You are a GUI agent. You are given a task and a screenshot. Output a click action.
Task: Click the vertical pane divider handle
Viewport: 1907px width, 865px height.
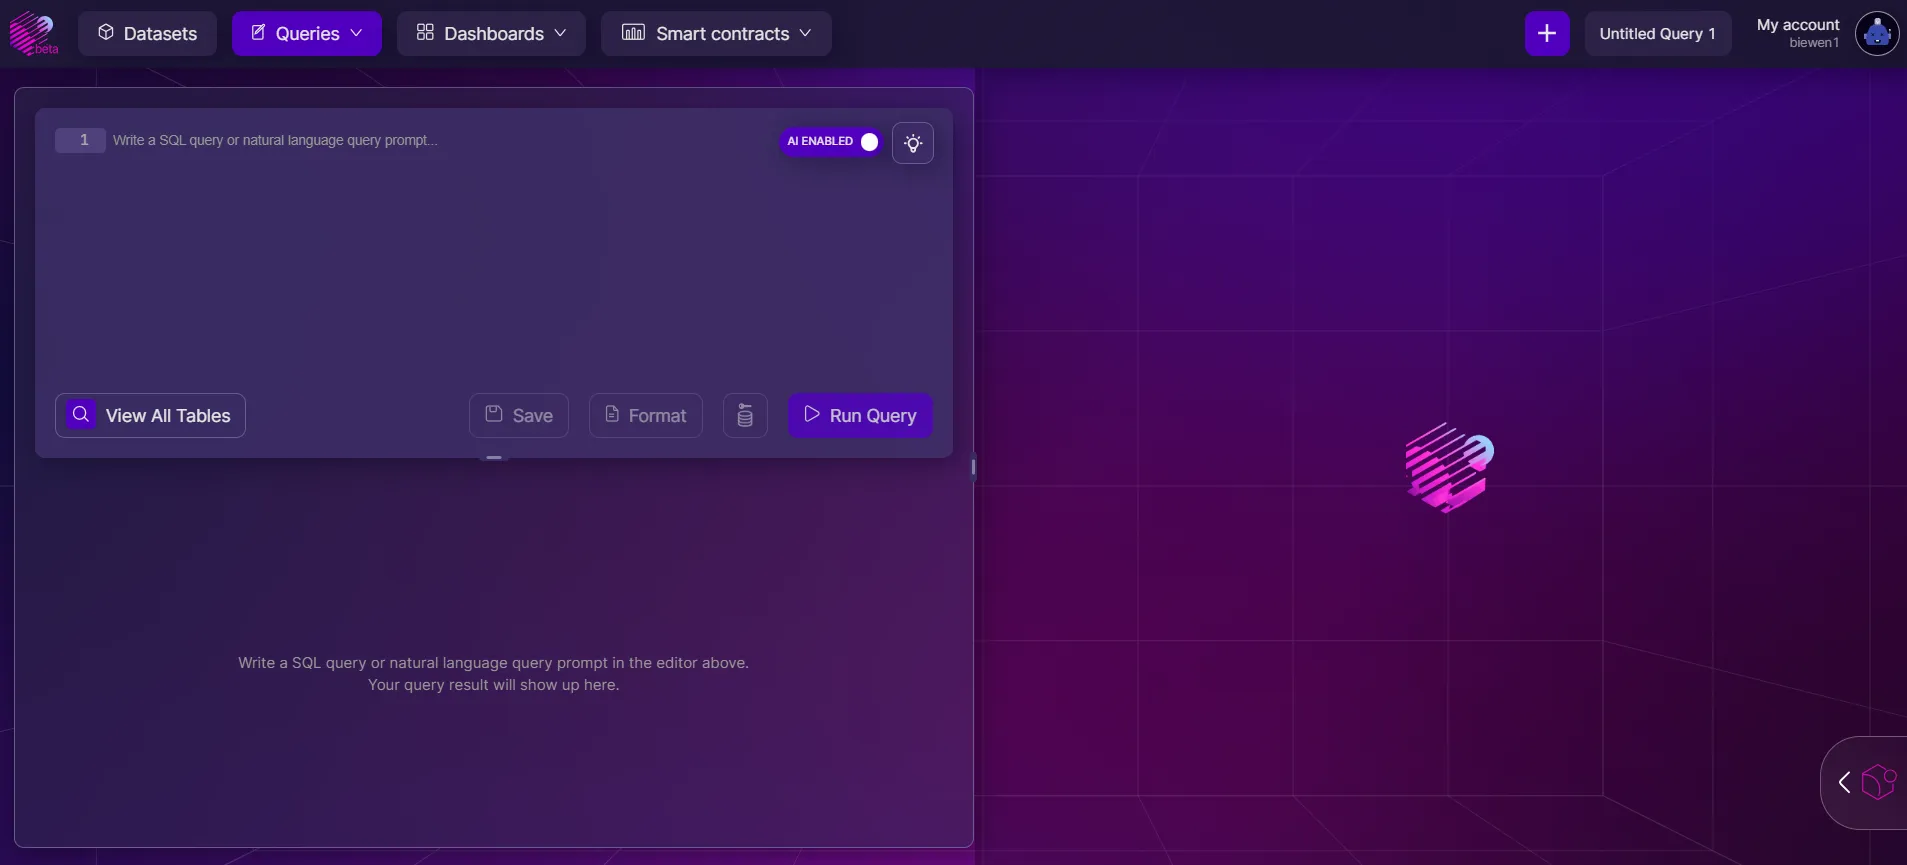[x=973, y=467]
